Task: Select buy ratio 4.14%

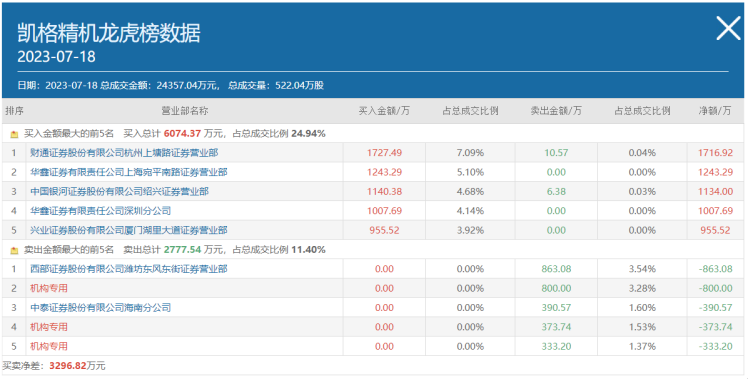Action: [470, 211]
